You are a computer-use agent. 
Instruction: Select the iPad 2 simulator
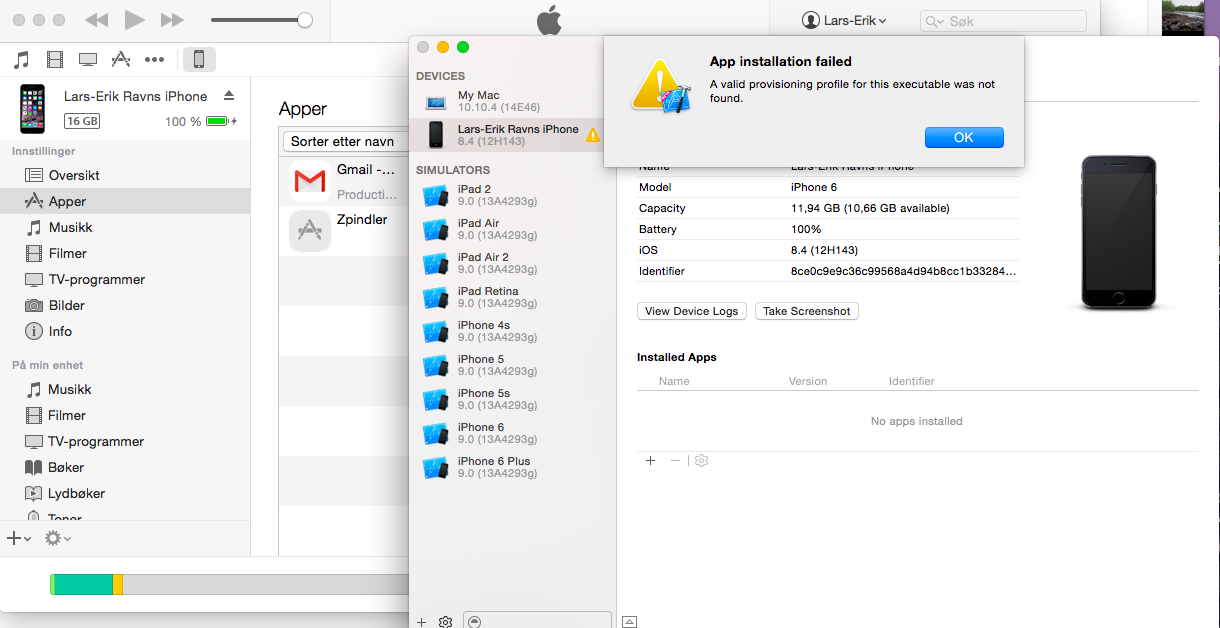(513, 195)
